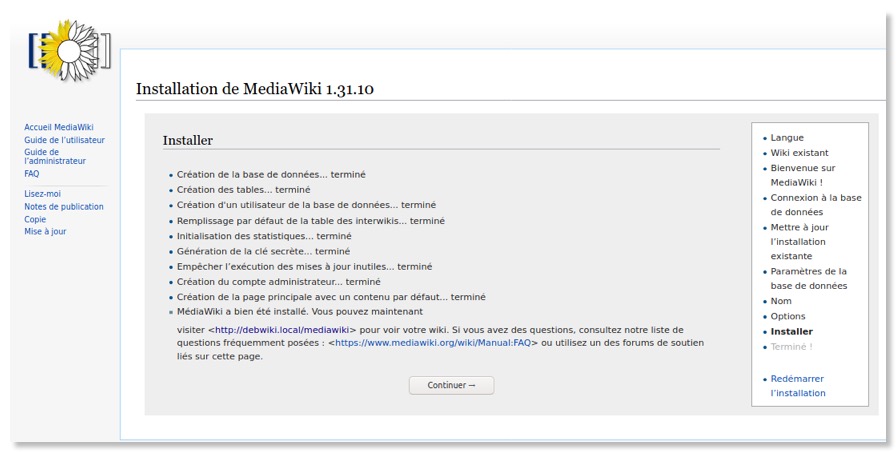Click the Installer section heading
The width and height of the screenshot is (896, 452).
click(187, 141)
